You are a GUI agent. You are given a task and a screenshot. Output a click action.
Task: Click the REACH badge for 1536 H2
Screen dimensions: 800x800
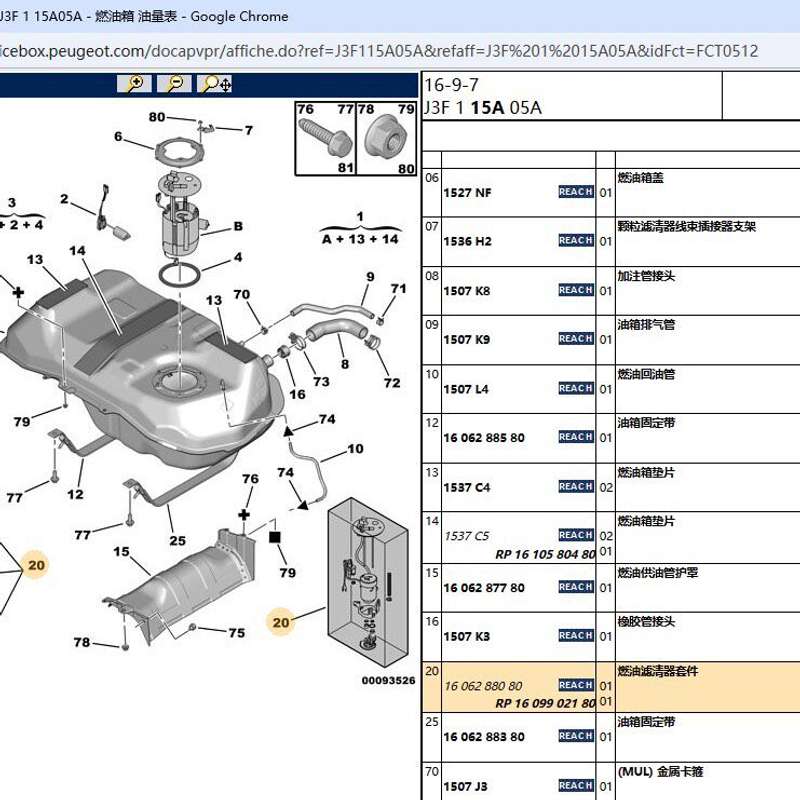[x=576, y=240]
